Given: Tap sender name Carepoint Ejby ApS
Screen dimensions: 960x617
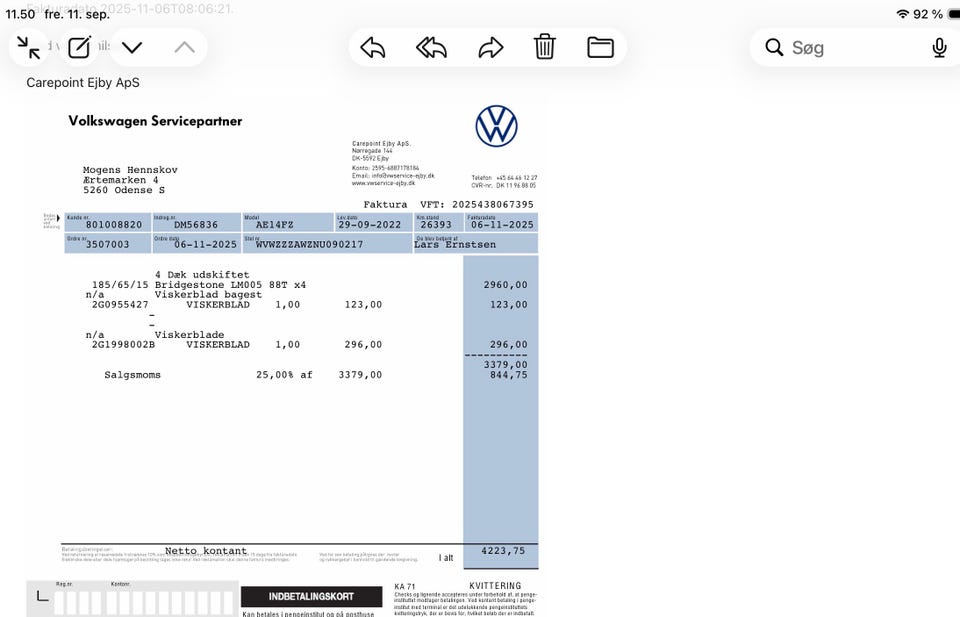Looking at the screenshot, I should (83, 83).
